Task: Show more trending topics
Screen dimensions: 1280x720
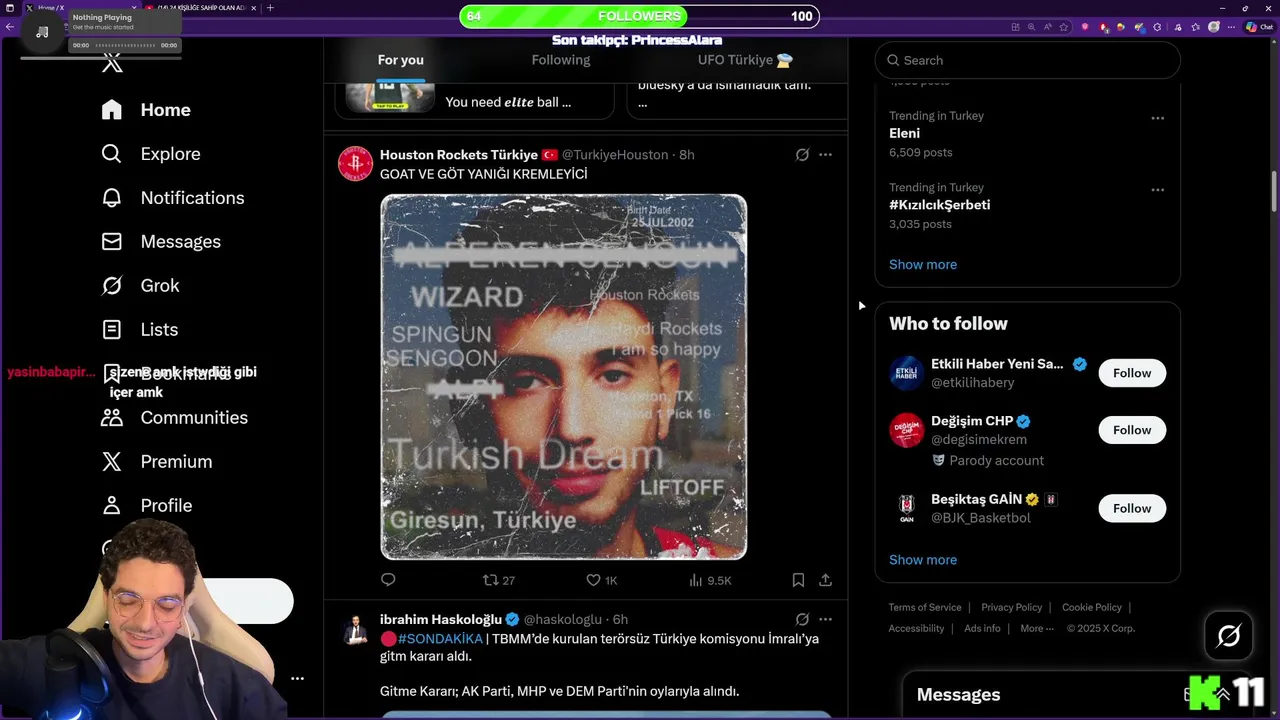Action: pyautogui.click(x=923, y=265)
